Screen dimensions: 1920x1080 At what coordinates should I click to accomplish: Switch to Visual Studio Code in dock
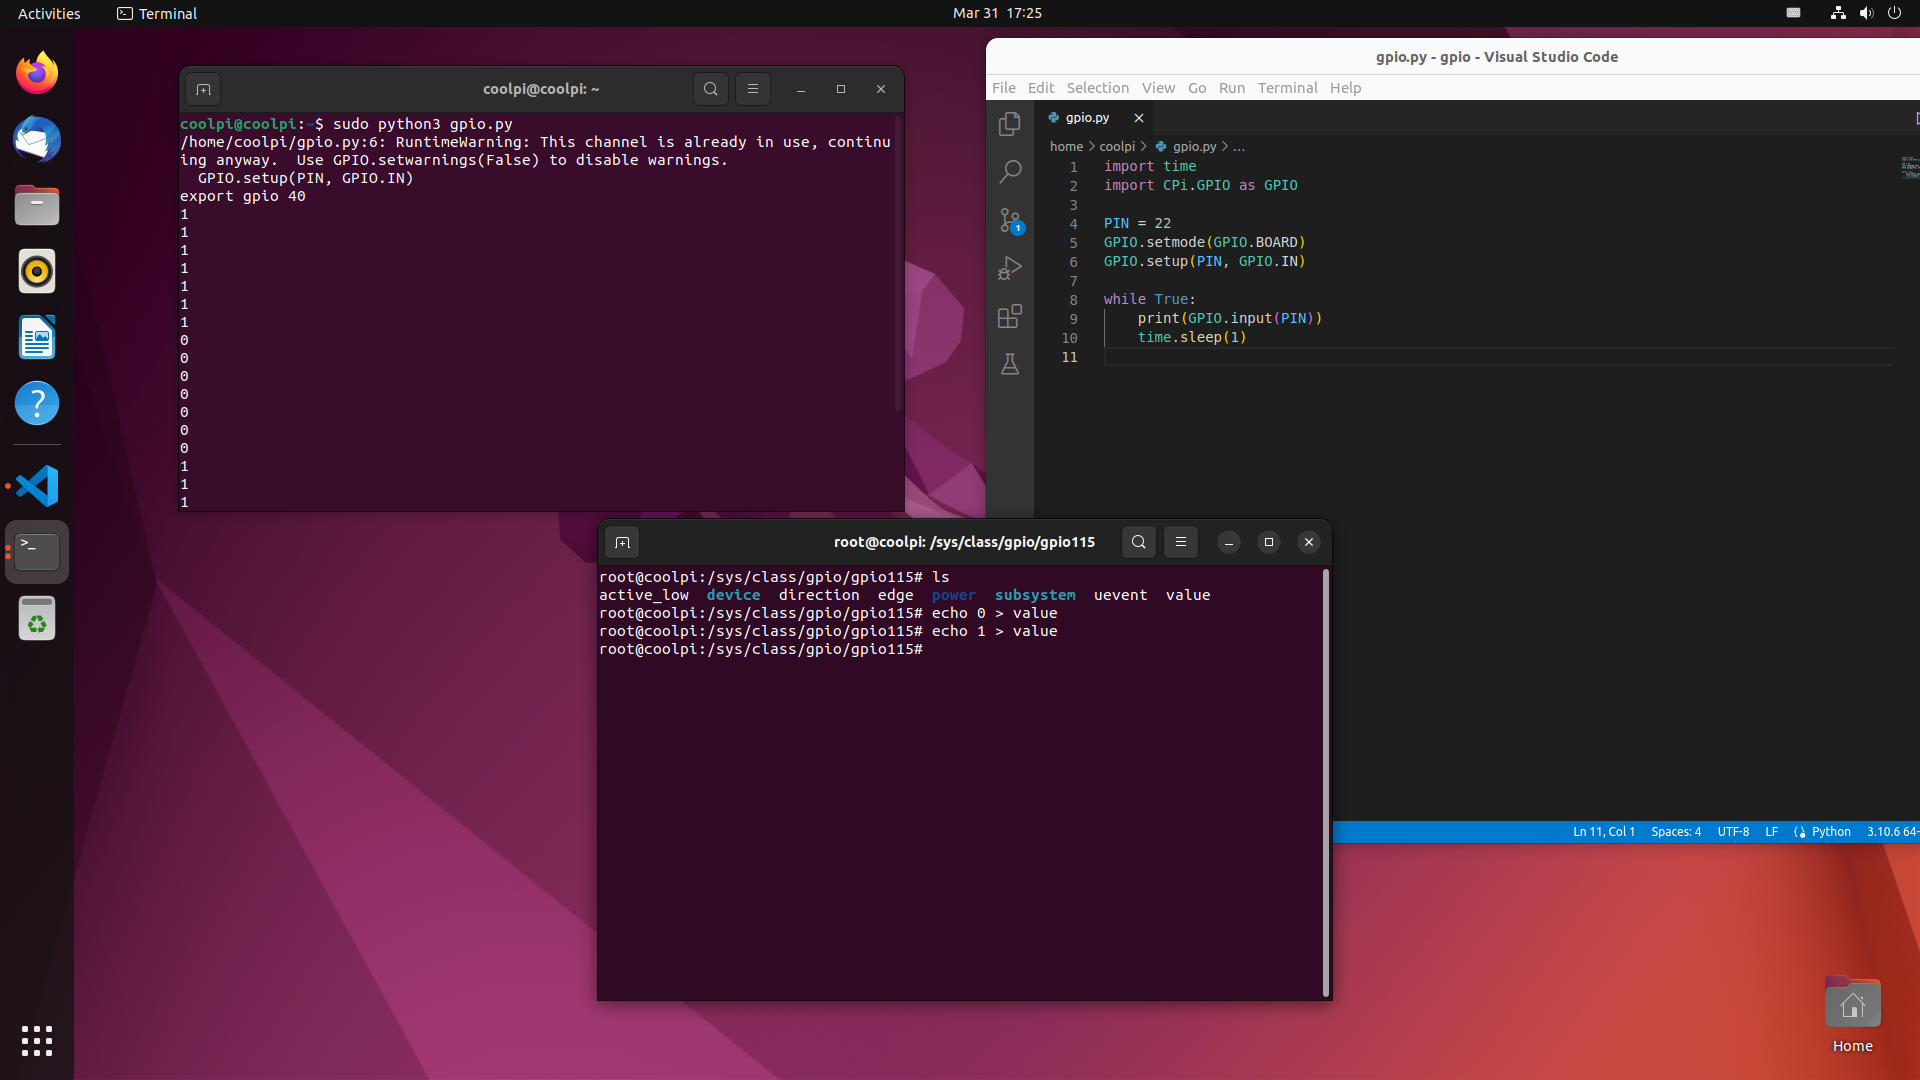click(x=37, y=486)
